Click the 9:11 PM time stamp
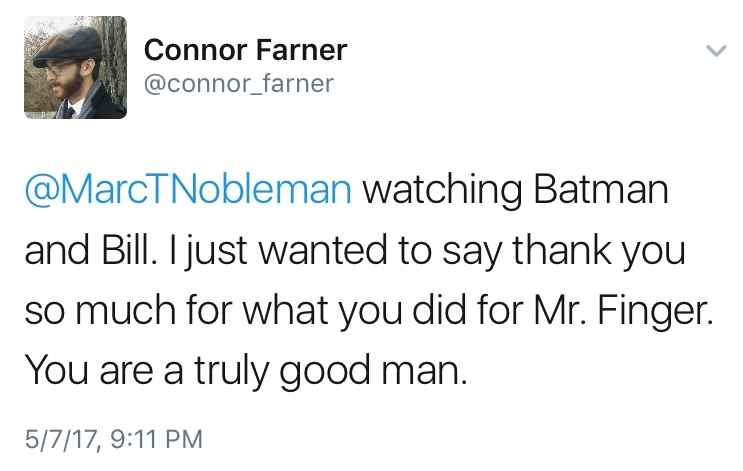The width and height of the screenshot is (743, 471). [x=158, y=437]
